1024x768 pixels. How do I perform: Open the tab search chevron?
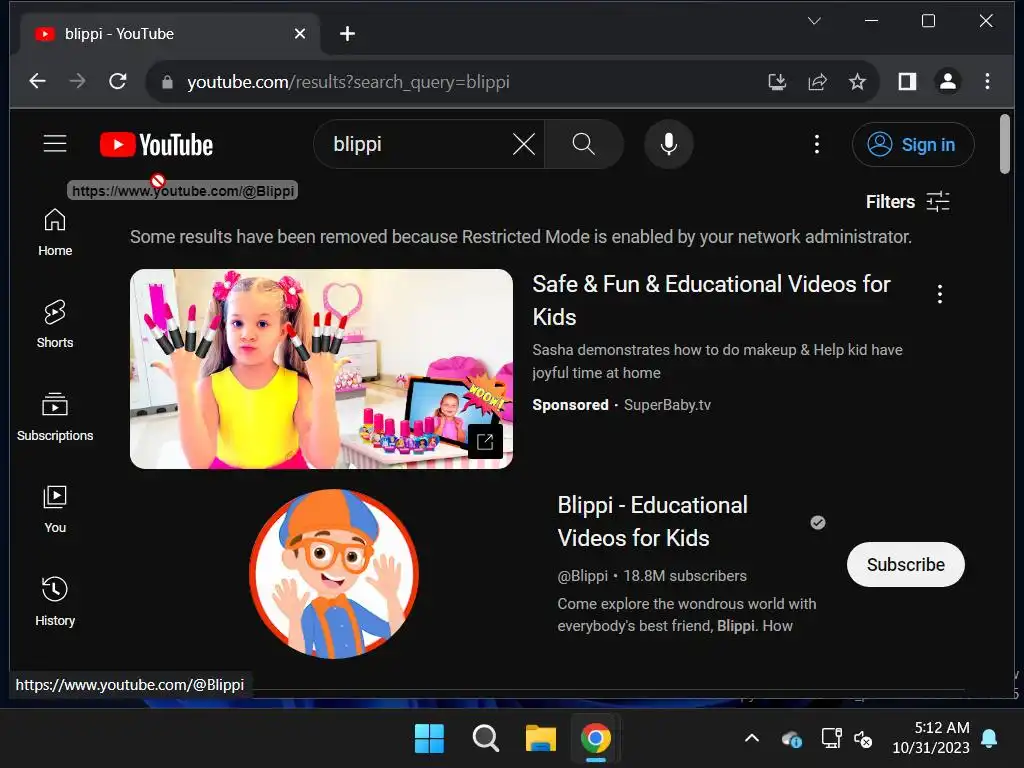[x=814, y=21]
